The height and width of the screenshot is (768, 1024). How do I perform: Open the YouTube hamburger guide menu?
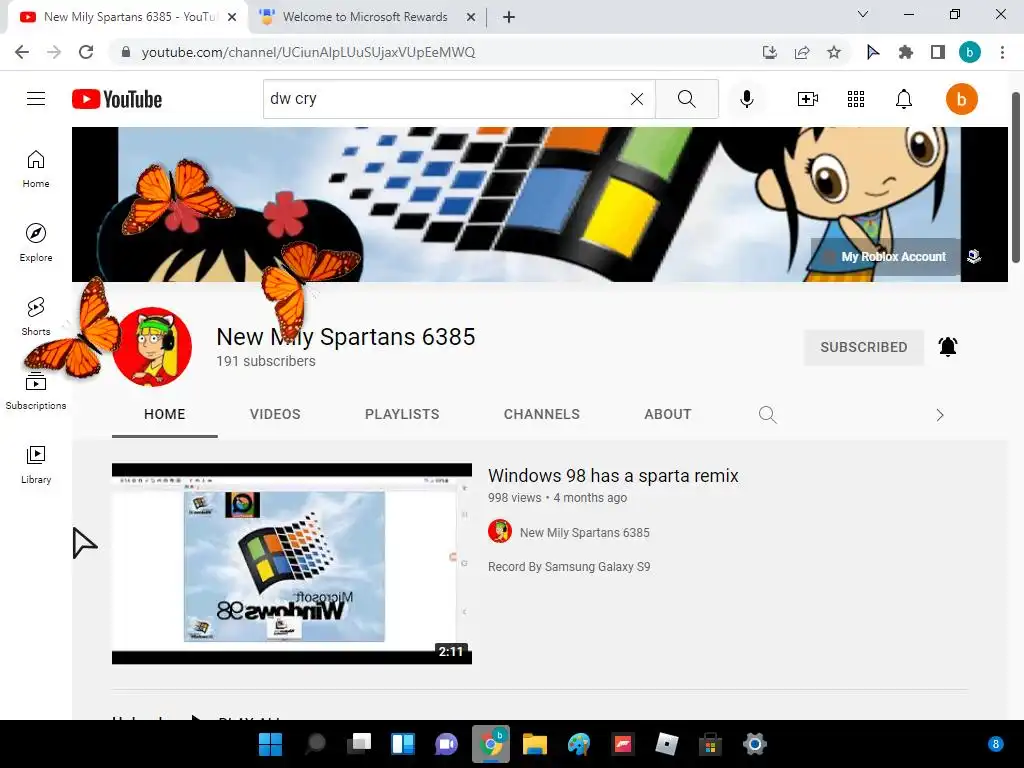click(x=36, y=99)
